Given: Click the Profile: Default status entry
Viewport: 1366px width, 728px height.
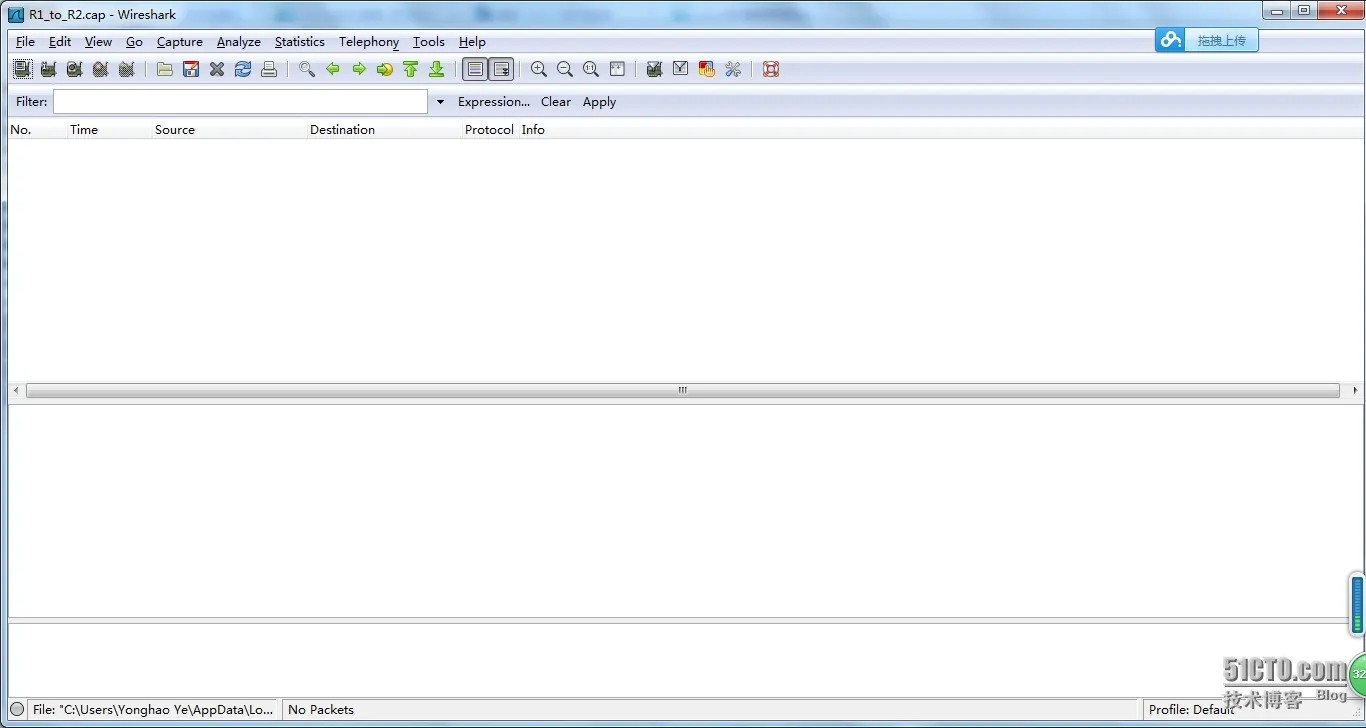Looking at the screenshot, I should tap(1192, 710).
